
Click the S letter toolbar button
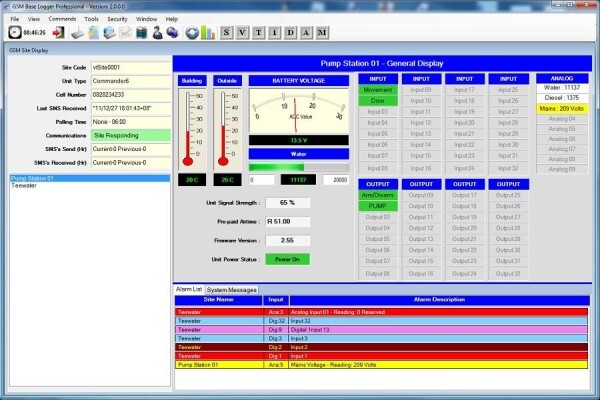coord(226,33)
